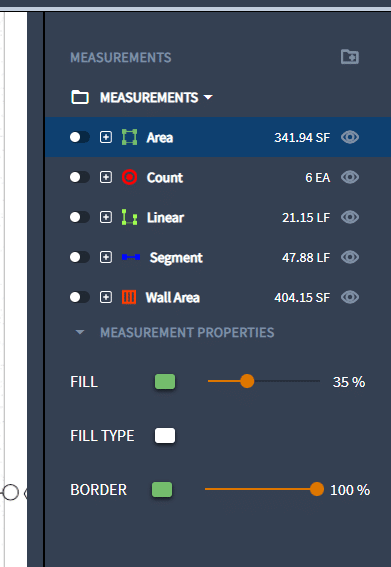
Task: Click the green Area measurement type icon
Action: click(x=129, y=137)
